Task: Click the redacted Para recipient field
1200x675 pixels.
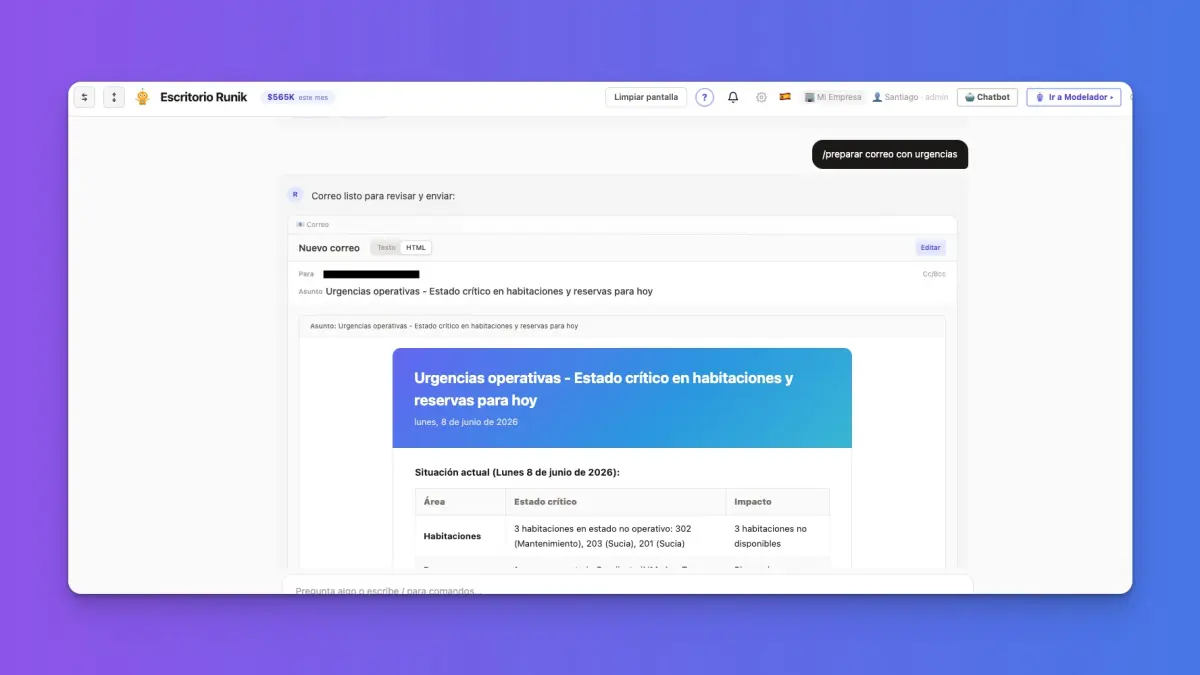Action: click(371, 273)
